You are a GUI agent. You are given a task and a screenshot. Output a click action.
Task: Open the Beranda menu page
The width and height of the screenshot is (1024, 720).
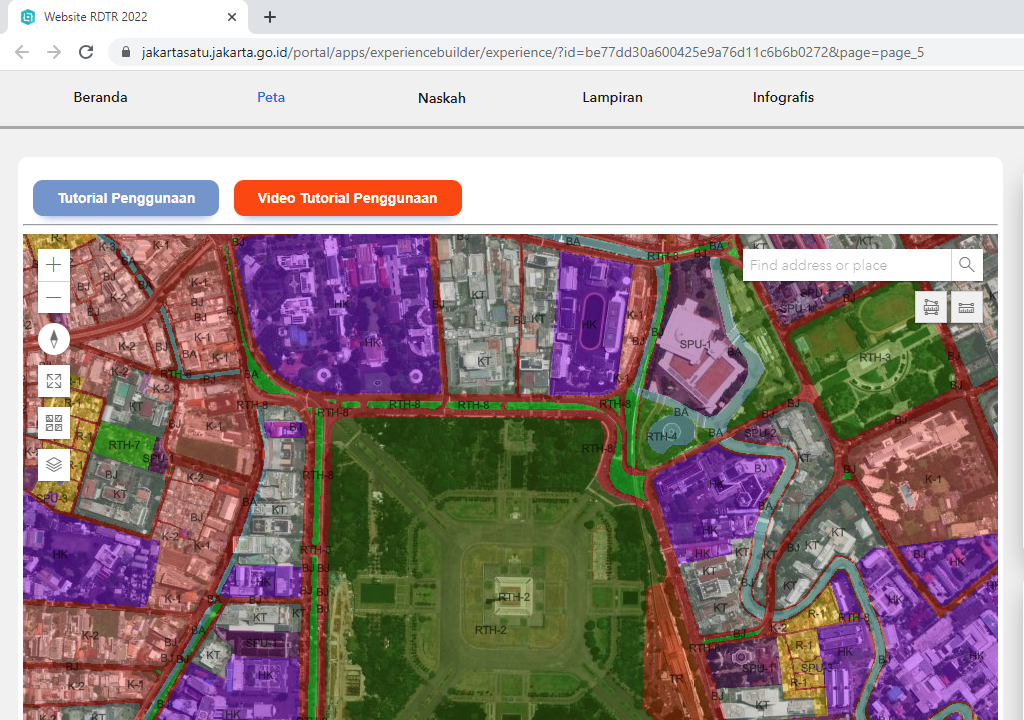tap(100, 98)
